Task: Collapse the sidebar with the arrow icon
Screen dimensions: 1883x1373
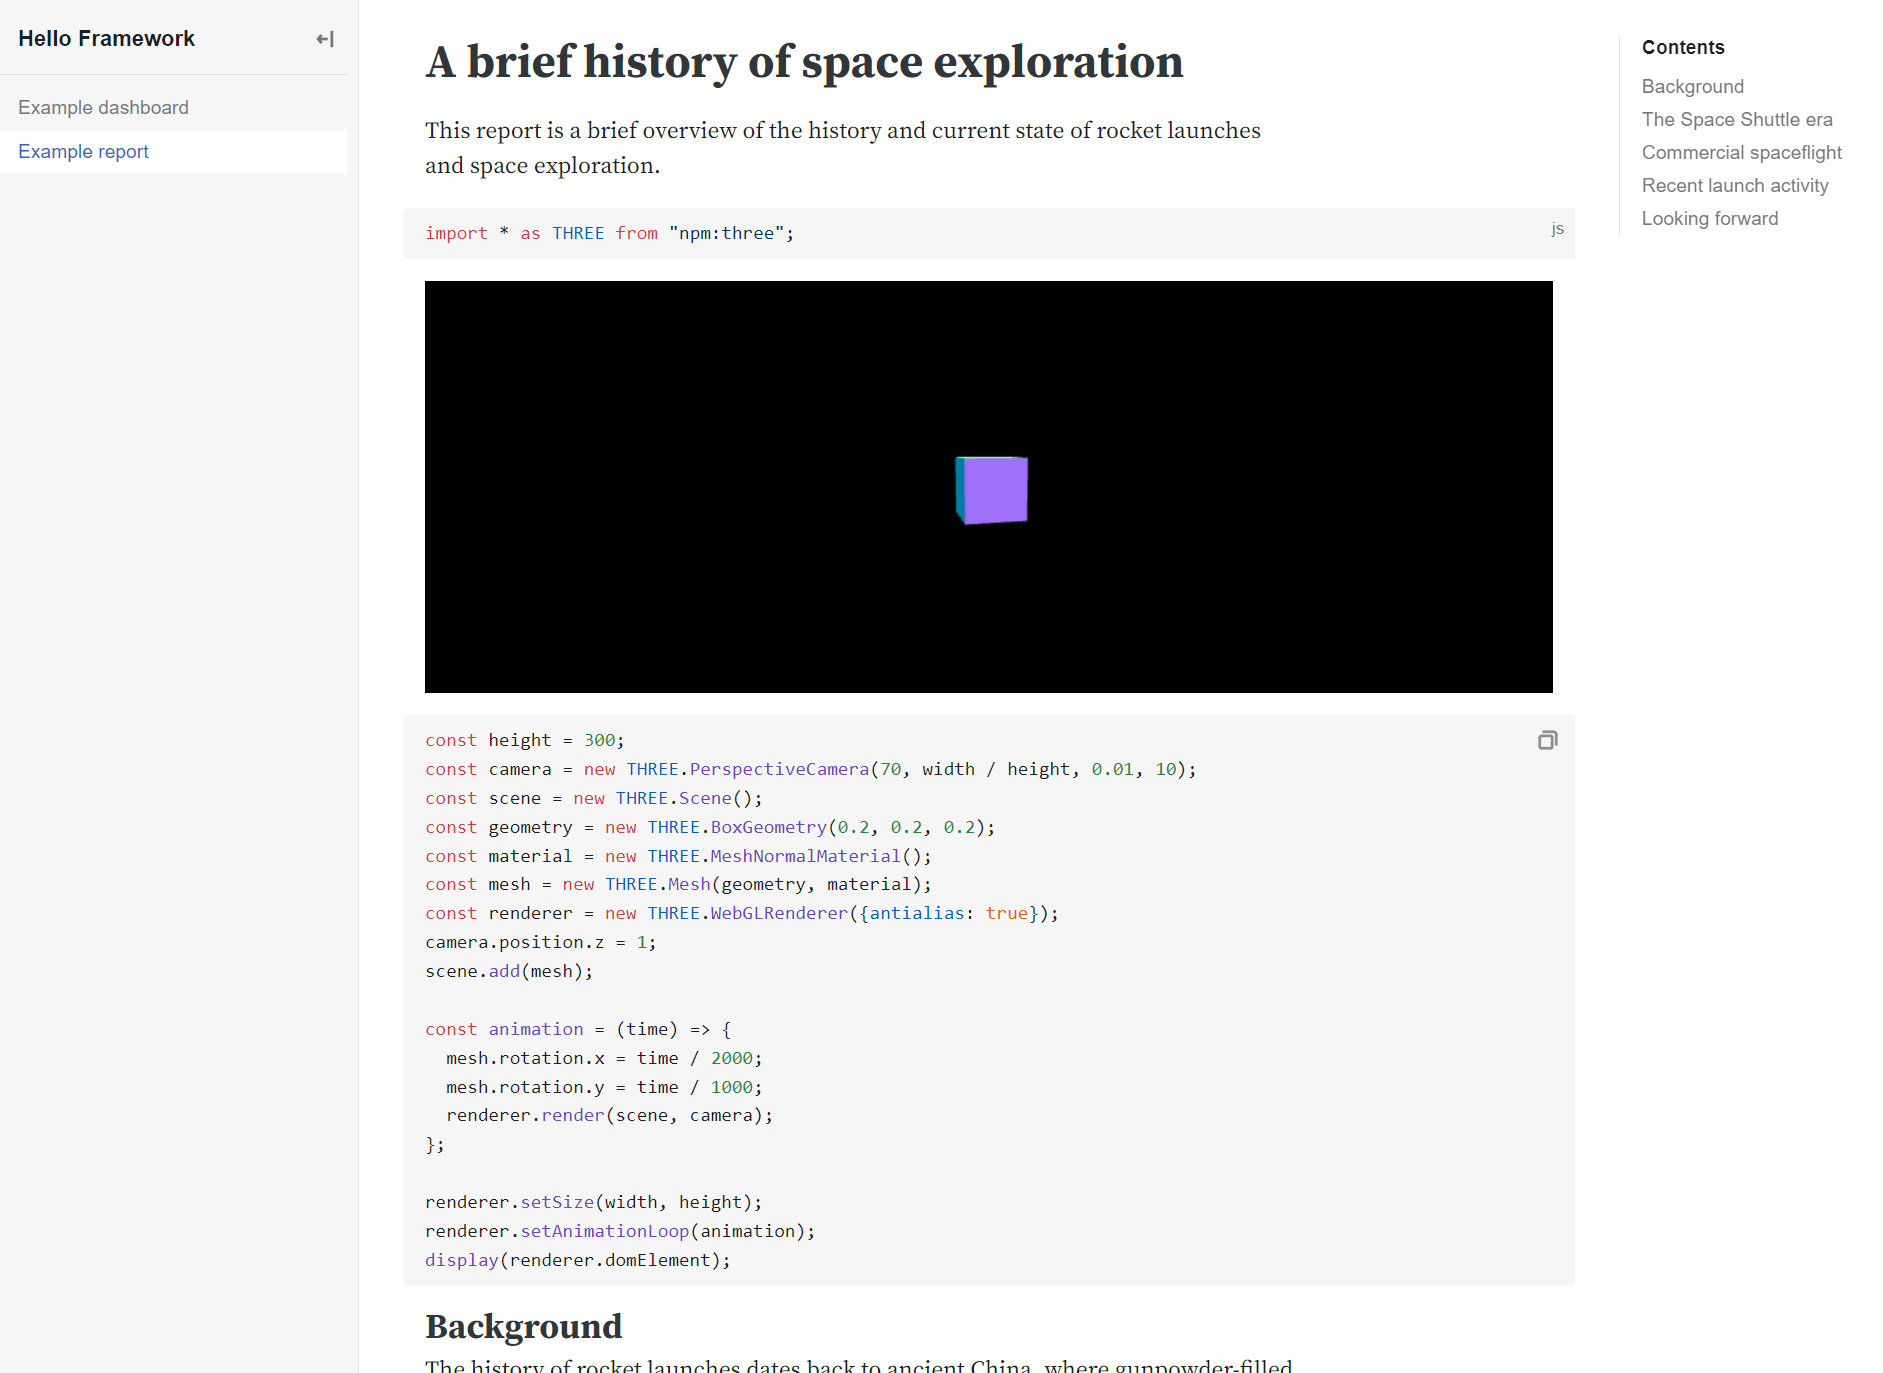Action: (325, 39)
